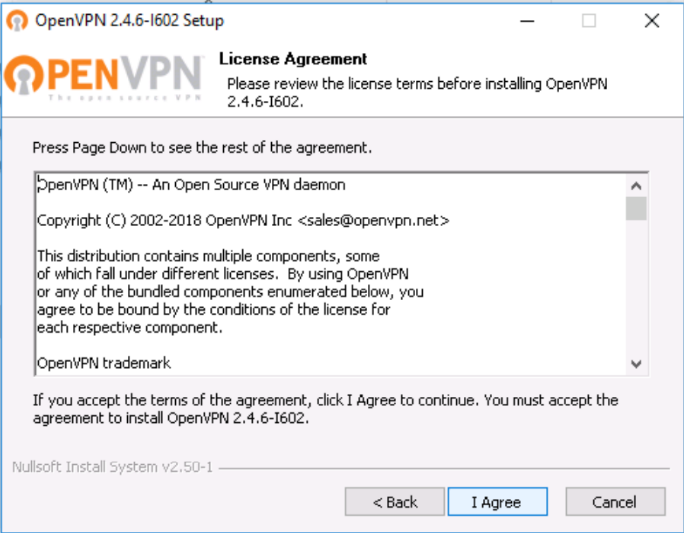
Task: Click the OpenVPN icon in the title bar
Action: click(x=17, y=20)
